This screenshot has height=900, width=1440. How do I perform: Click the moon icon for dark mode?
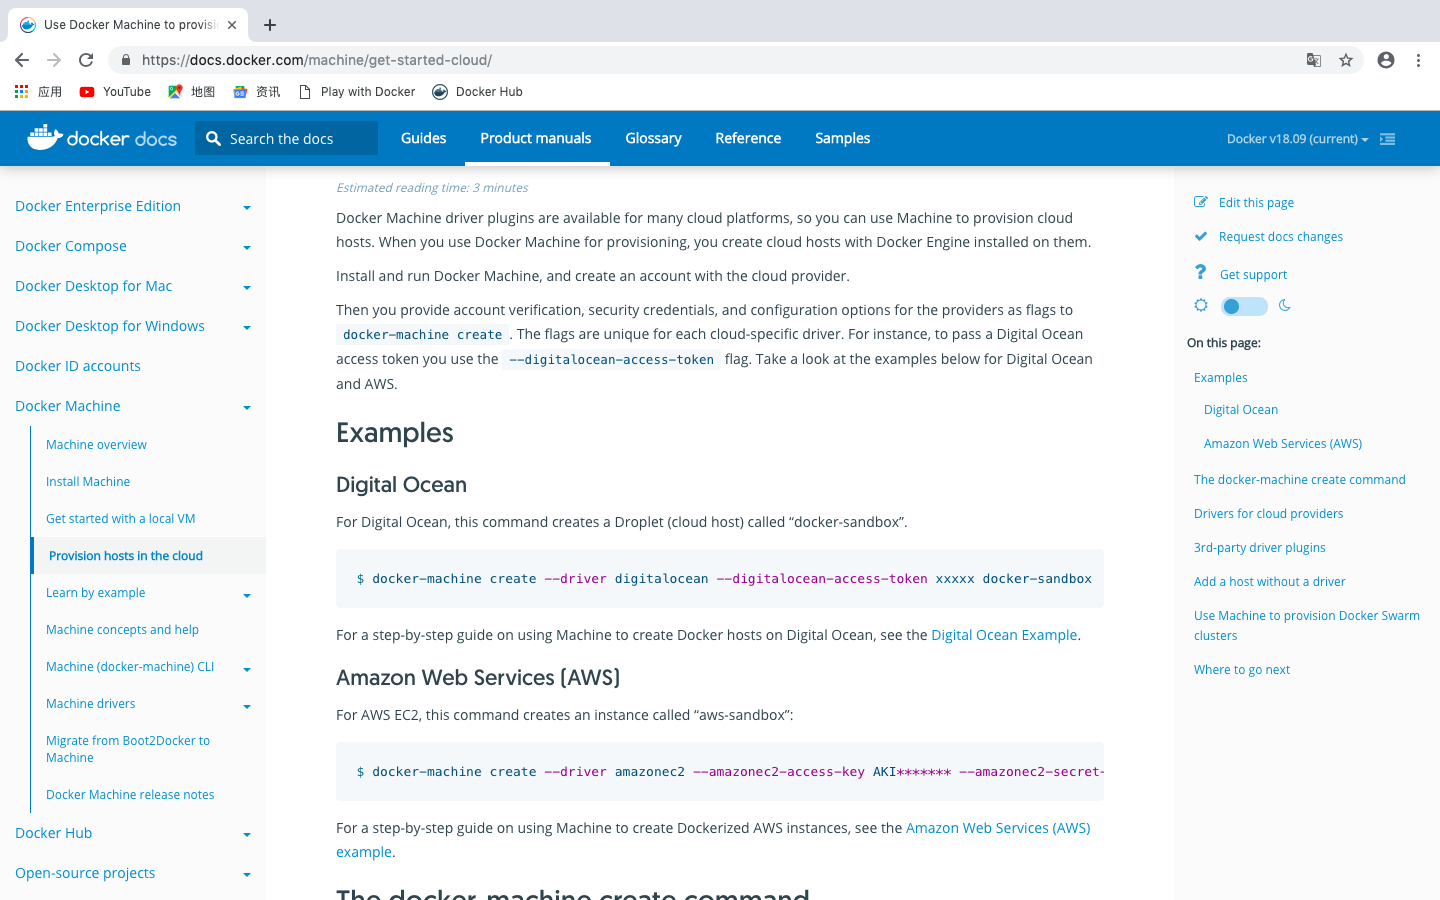[1285, 306]
